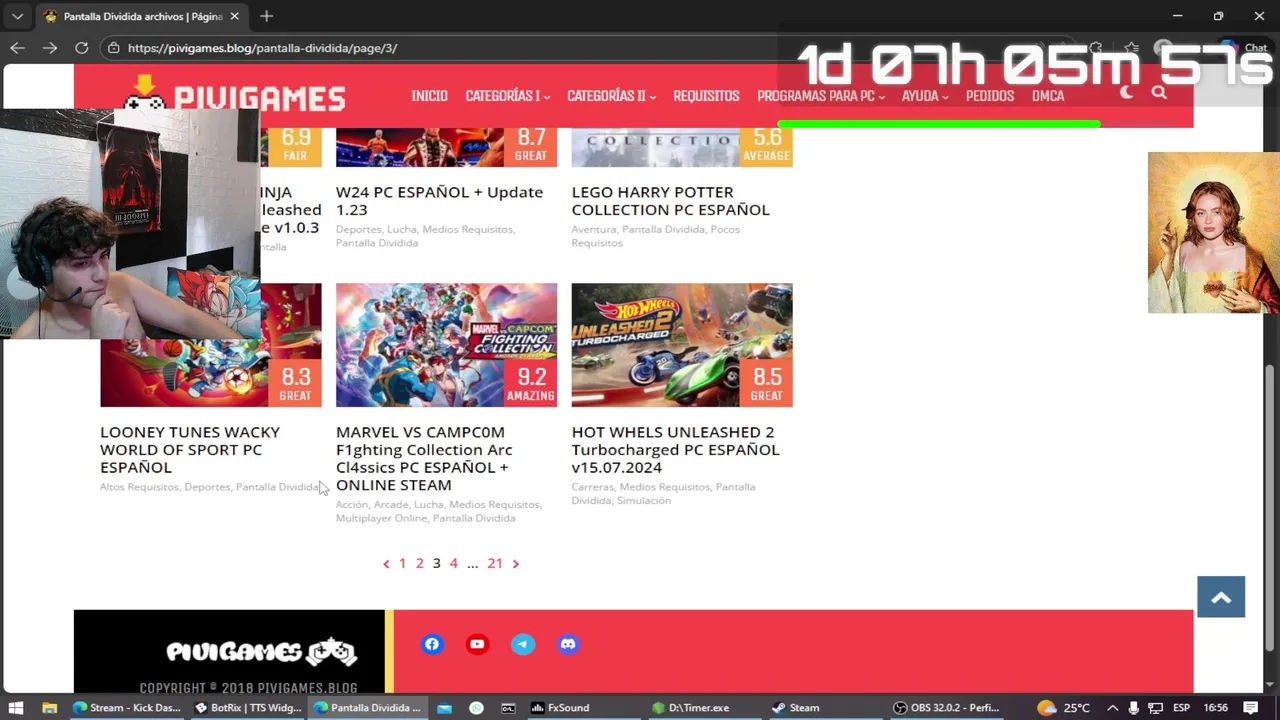Click the next page arrow in pagination
The image size is (1280, 720).
(515, 564)
